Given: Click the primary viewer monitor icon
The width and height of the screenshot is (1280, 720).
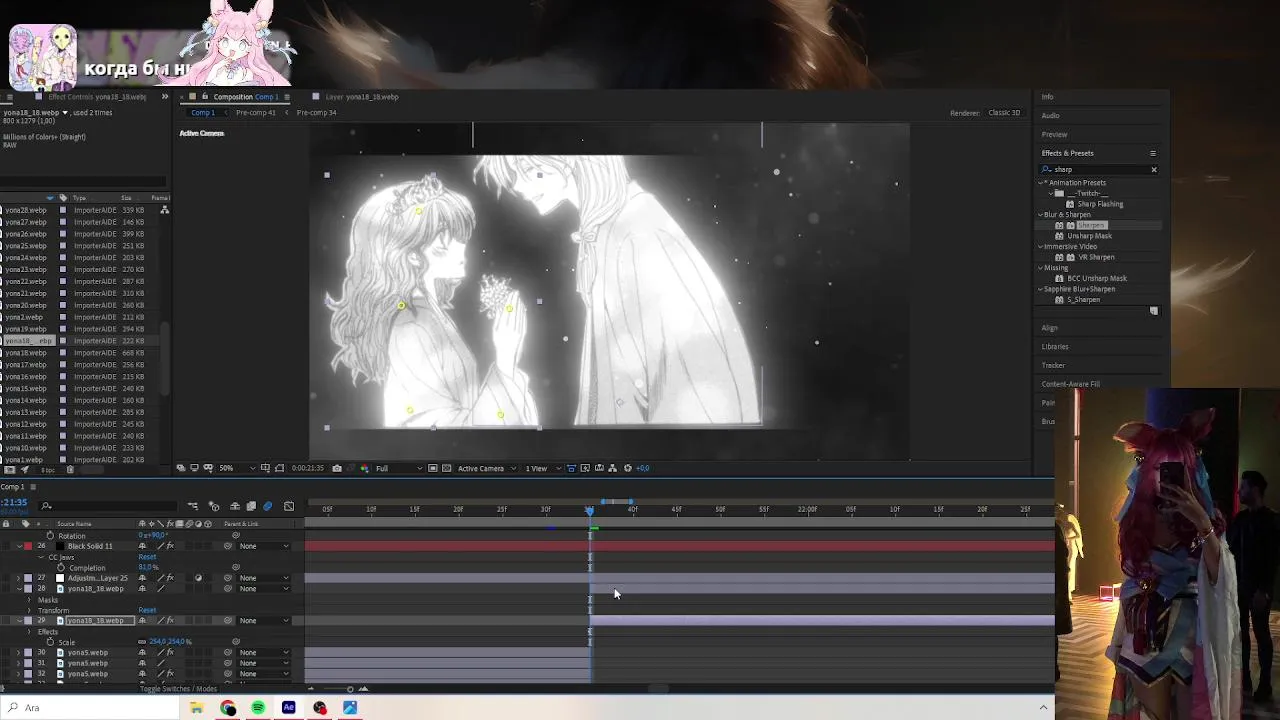Looking at the screenshot, I should pos(194,468).
